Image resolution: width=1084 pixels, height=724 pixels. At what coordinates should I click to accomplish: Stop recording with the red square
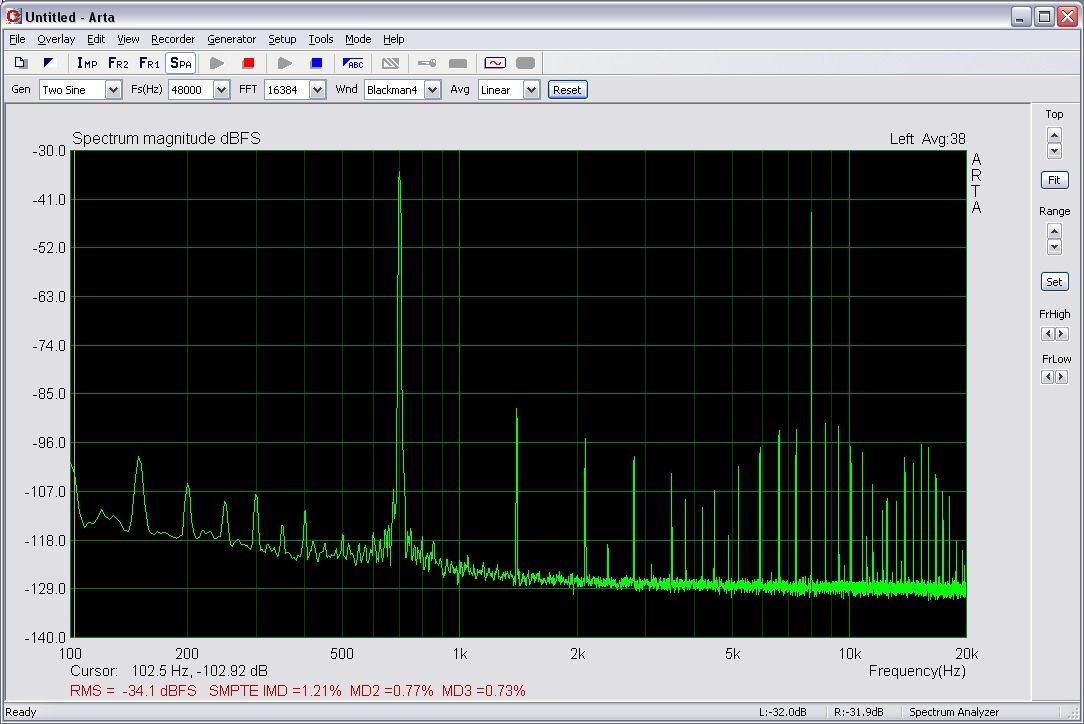248,63
